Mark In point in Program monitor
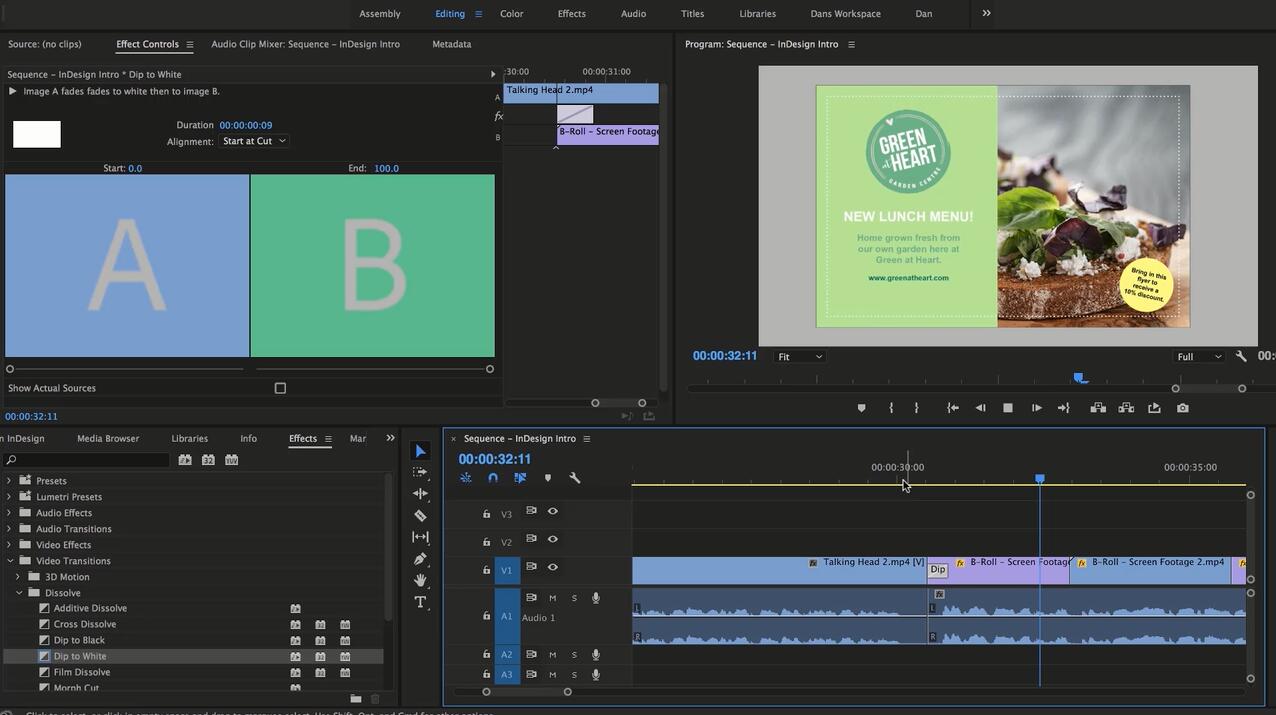 point(891,408)
